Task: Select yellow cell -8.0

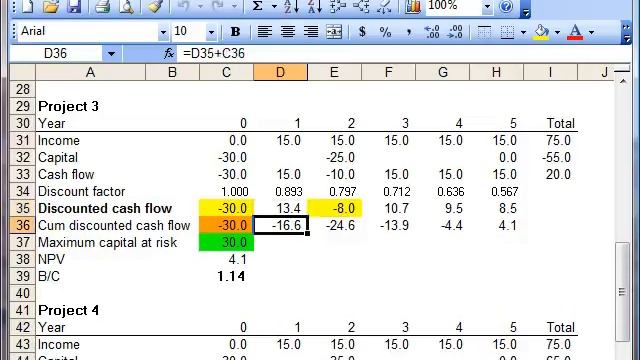Action: (x=334, y=208)
